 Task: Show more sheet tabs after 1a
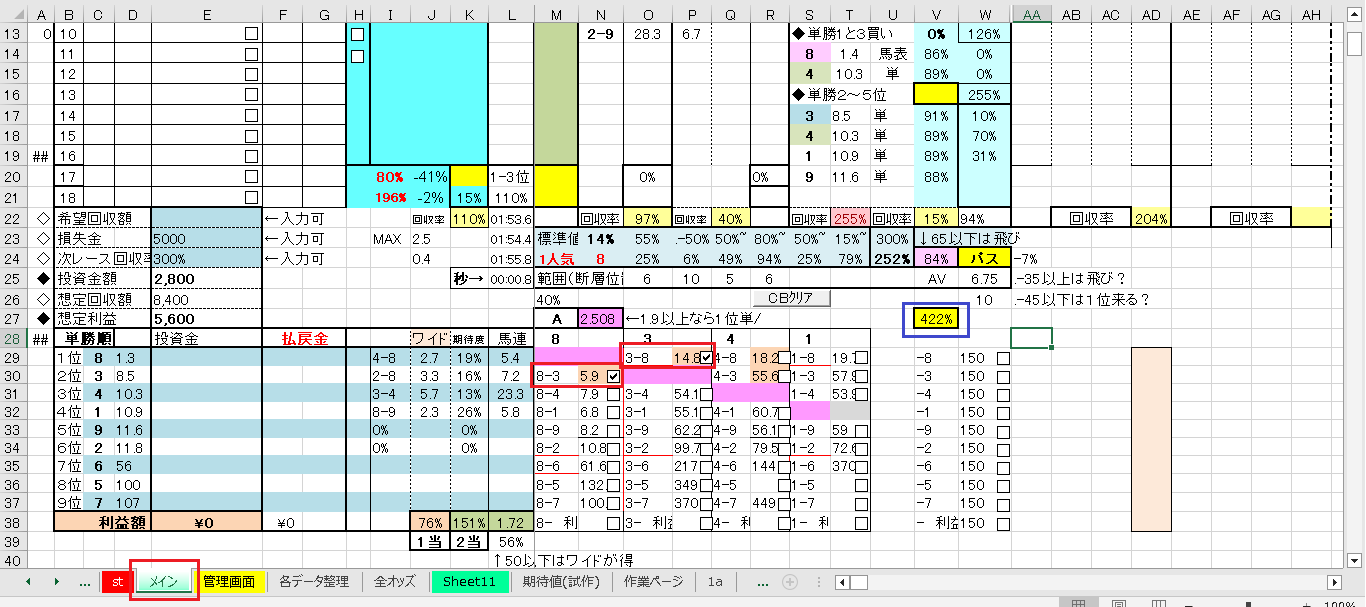763,582
